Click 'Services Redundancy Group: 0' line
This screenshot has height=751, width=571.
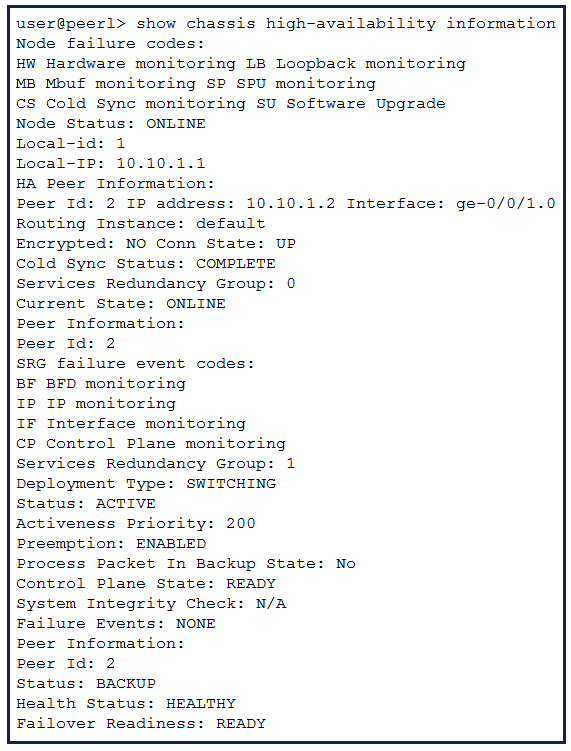[156, 284]
